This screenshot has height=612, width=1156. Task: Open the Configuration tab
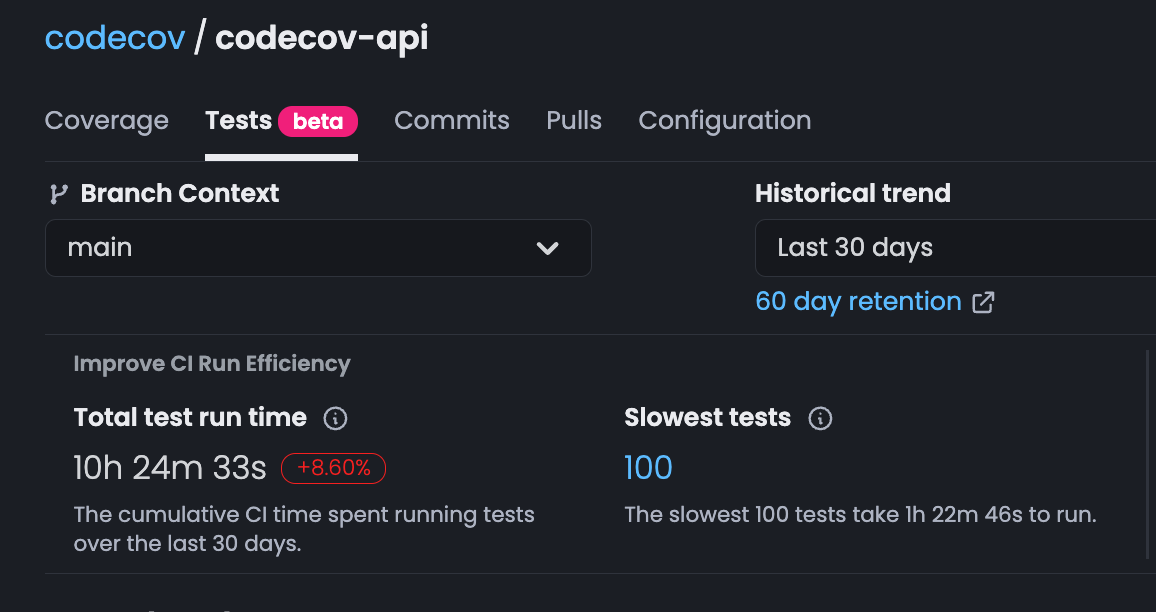(724, 120)
